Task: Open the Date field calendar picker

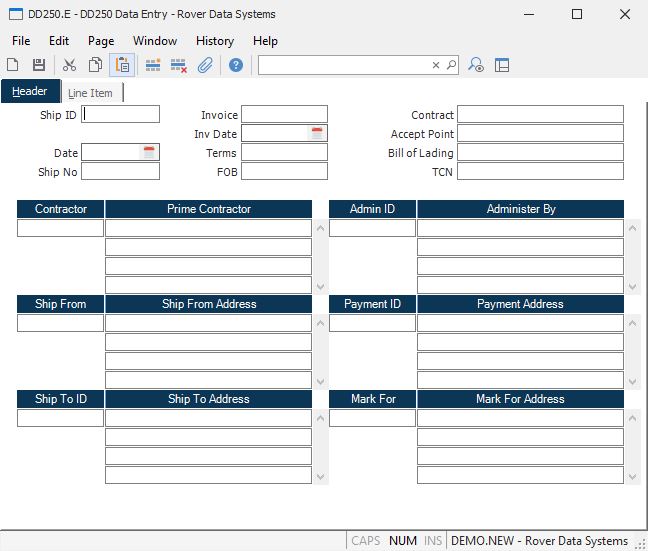Action: [149, 153]
